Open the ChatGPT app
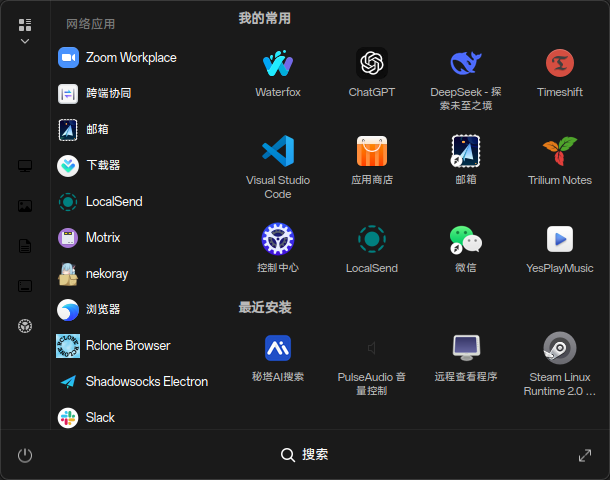 (x=372, y=74)
